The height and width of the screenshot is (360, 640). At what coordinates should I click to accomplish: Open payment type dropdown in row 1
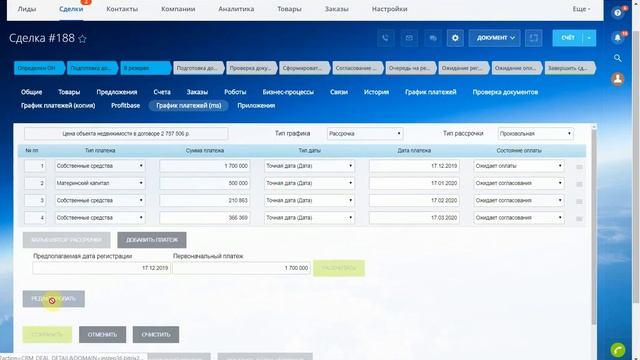100,166
